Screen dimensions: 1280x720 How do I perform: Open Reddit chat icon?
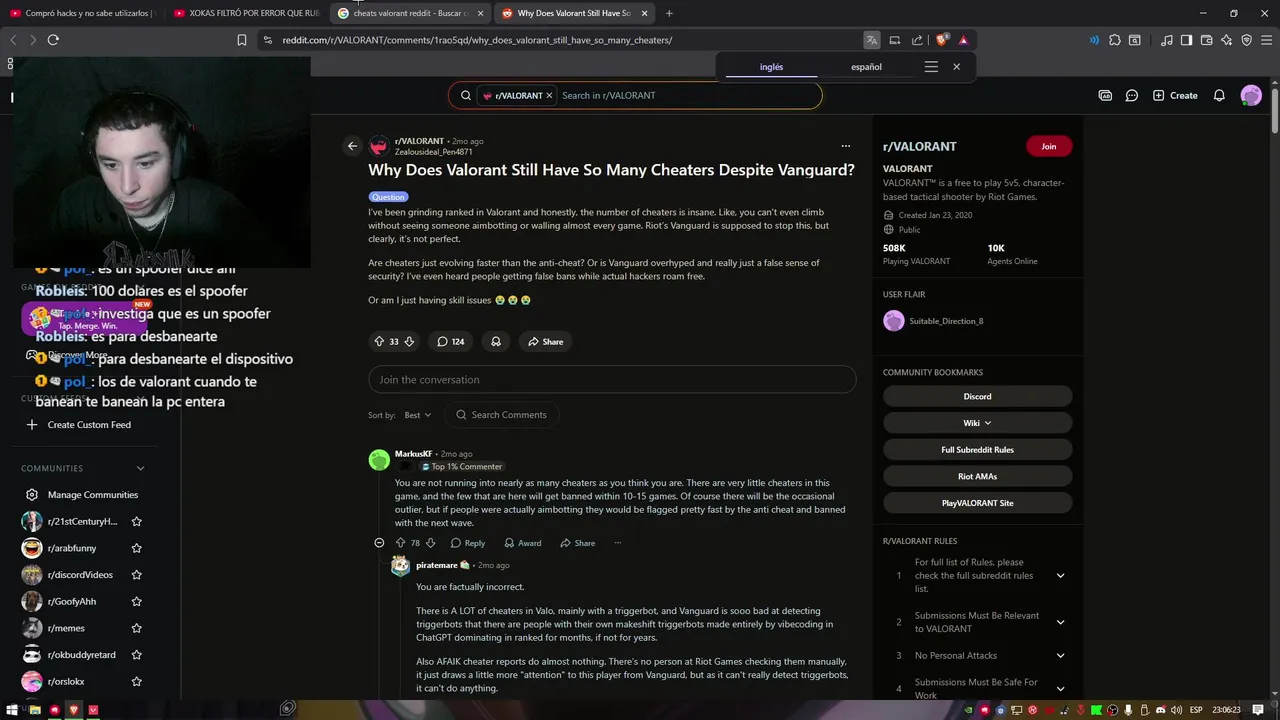tap(1132, 95)
